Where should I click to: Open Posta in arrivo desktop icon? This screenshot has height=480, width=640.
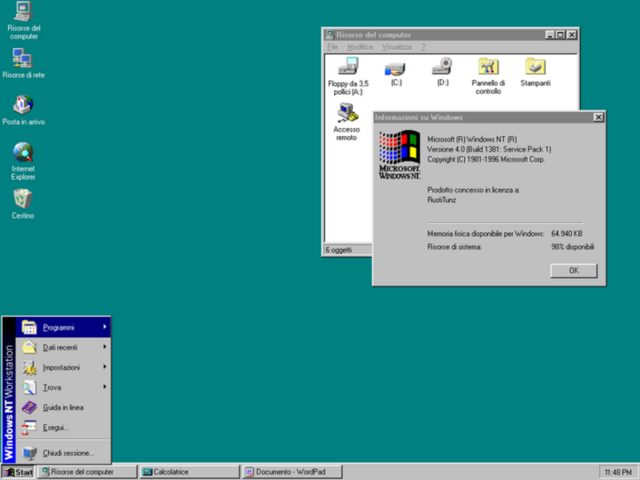[x=23, y=110]
